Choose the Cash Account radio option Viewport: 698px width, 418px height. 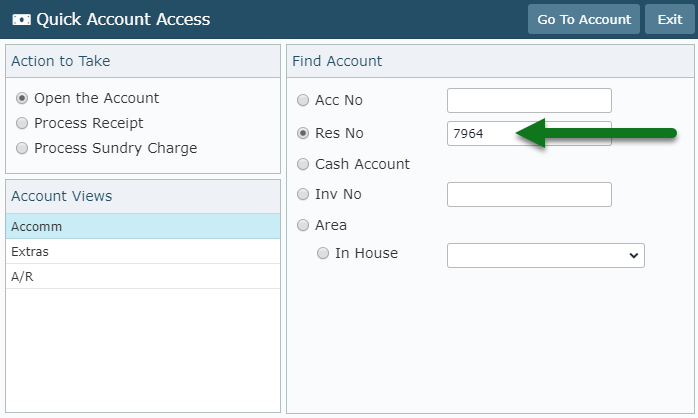pos(303,164)
